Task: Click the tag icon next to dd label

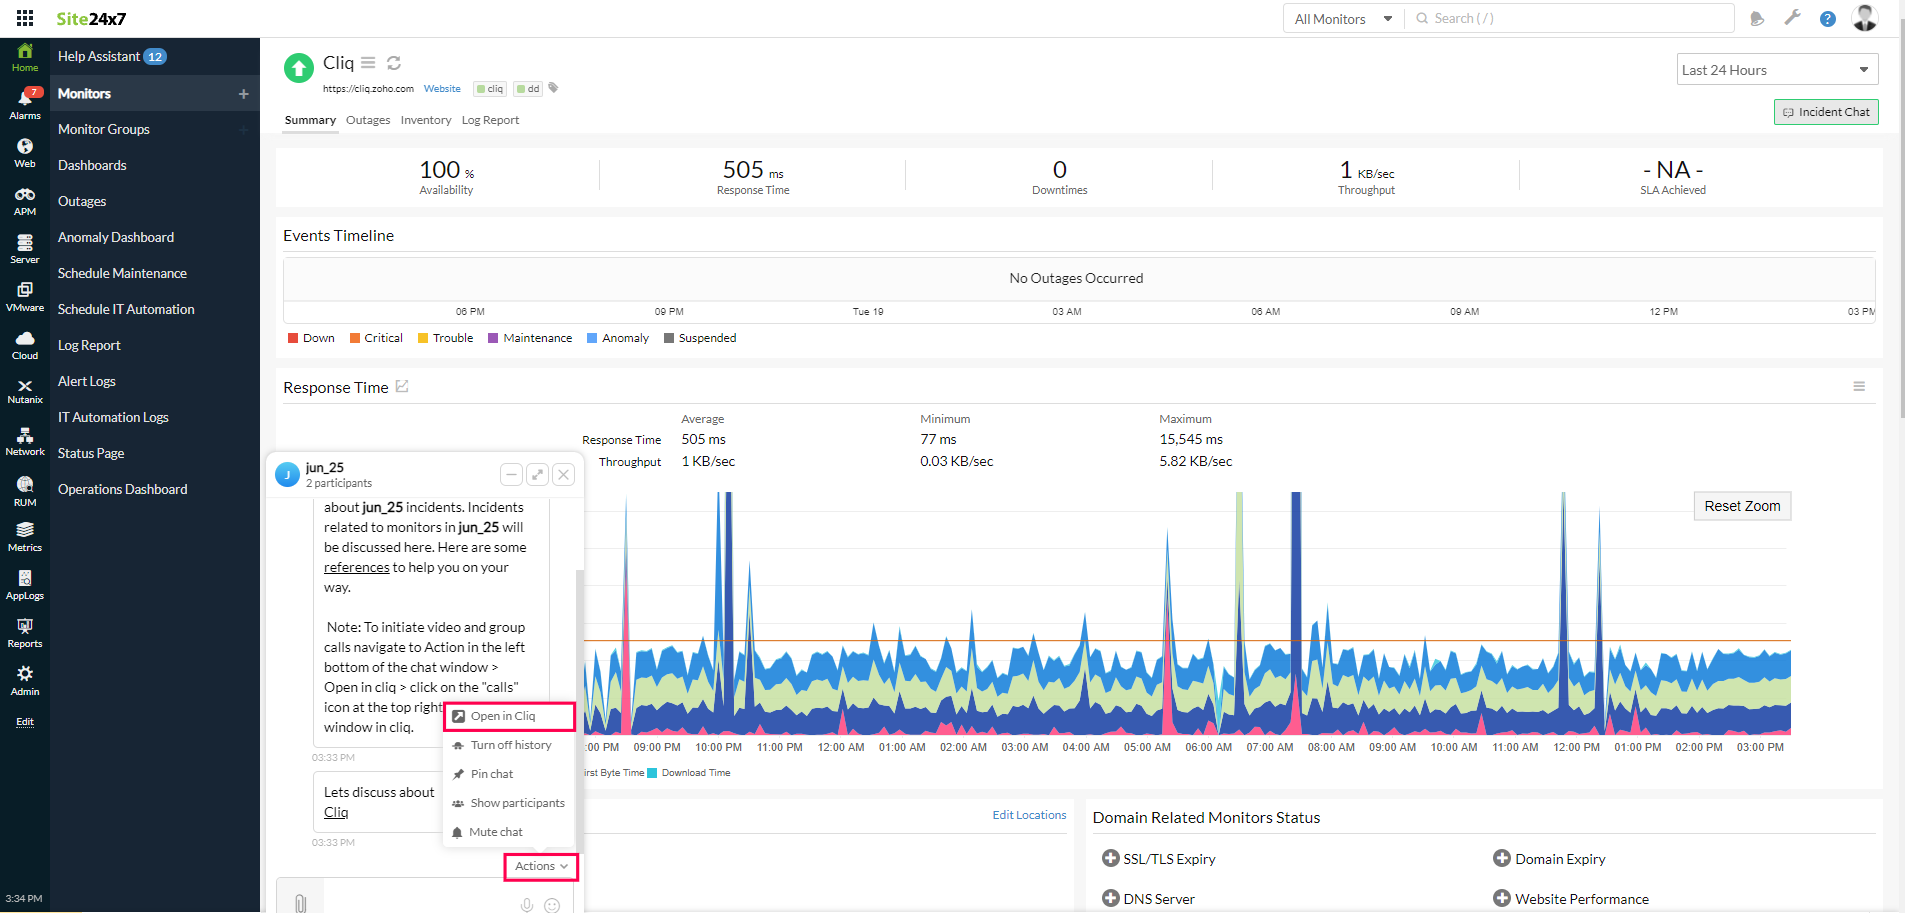Action: (553, 88)
